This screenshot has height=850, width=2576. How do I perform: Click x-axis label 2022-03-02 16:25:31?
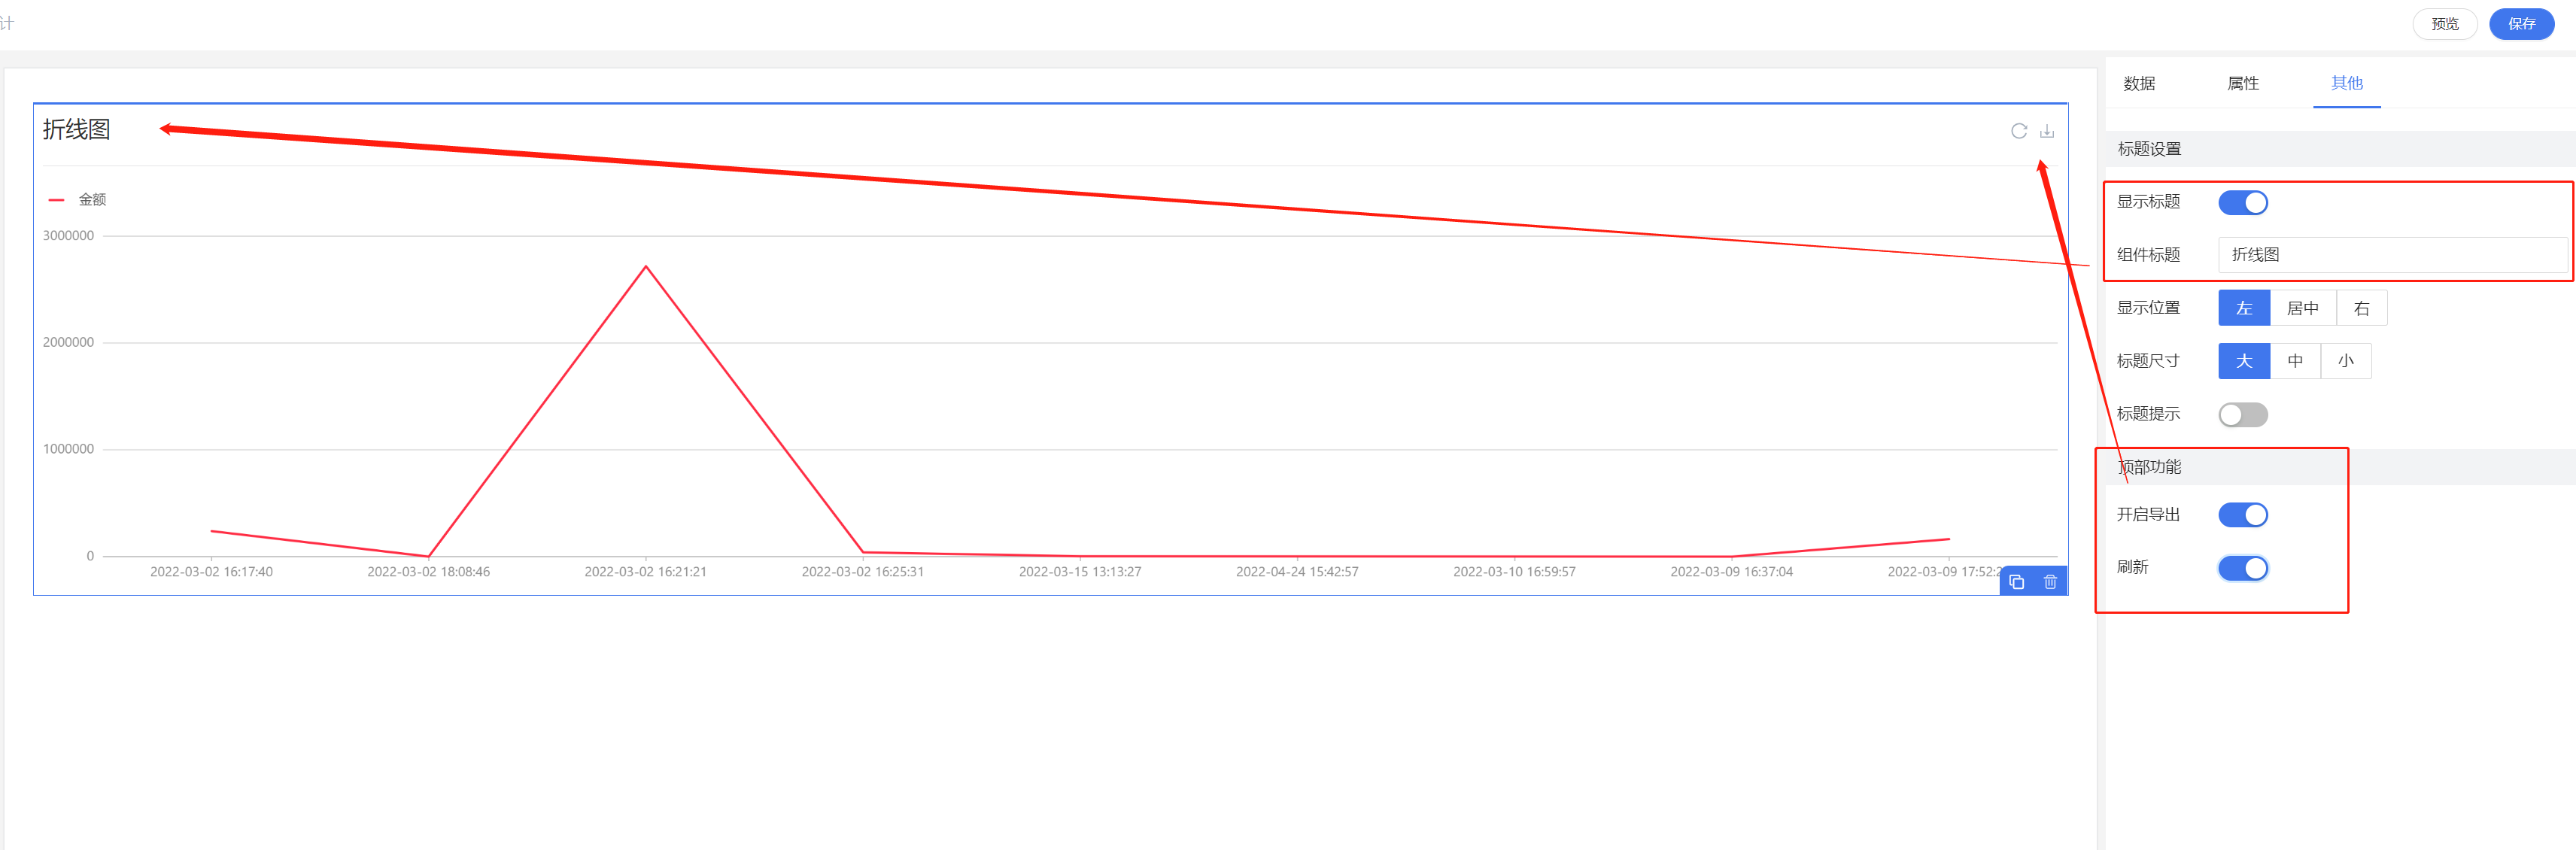click(862, 572)
